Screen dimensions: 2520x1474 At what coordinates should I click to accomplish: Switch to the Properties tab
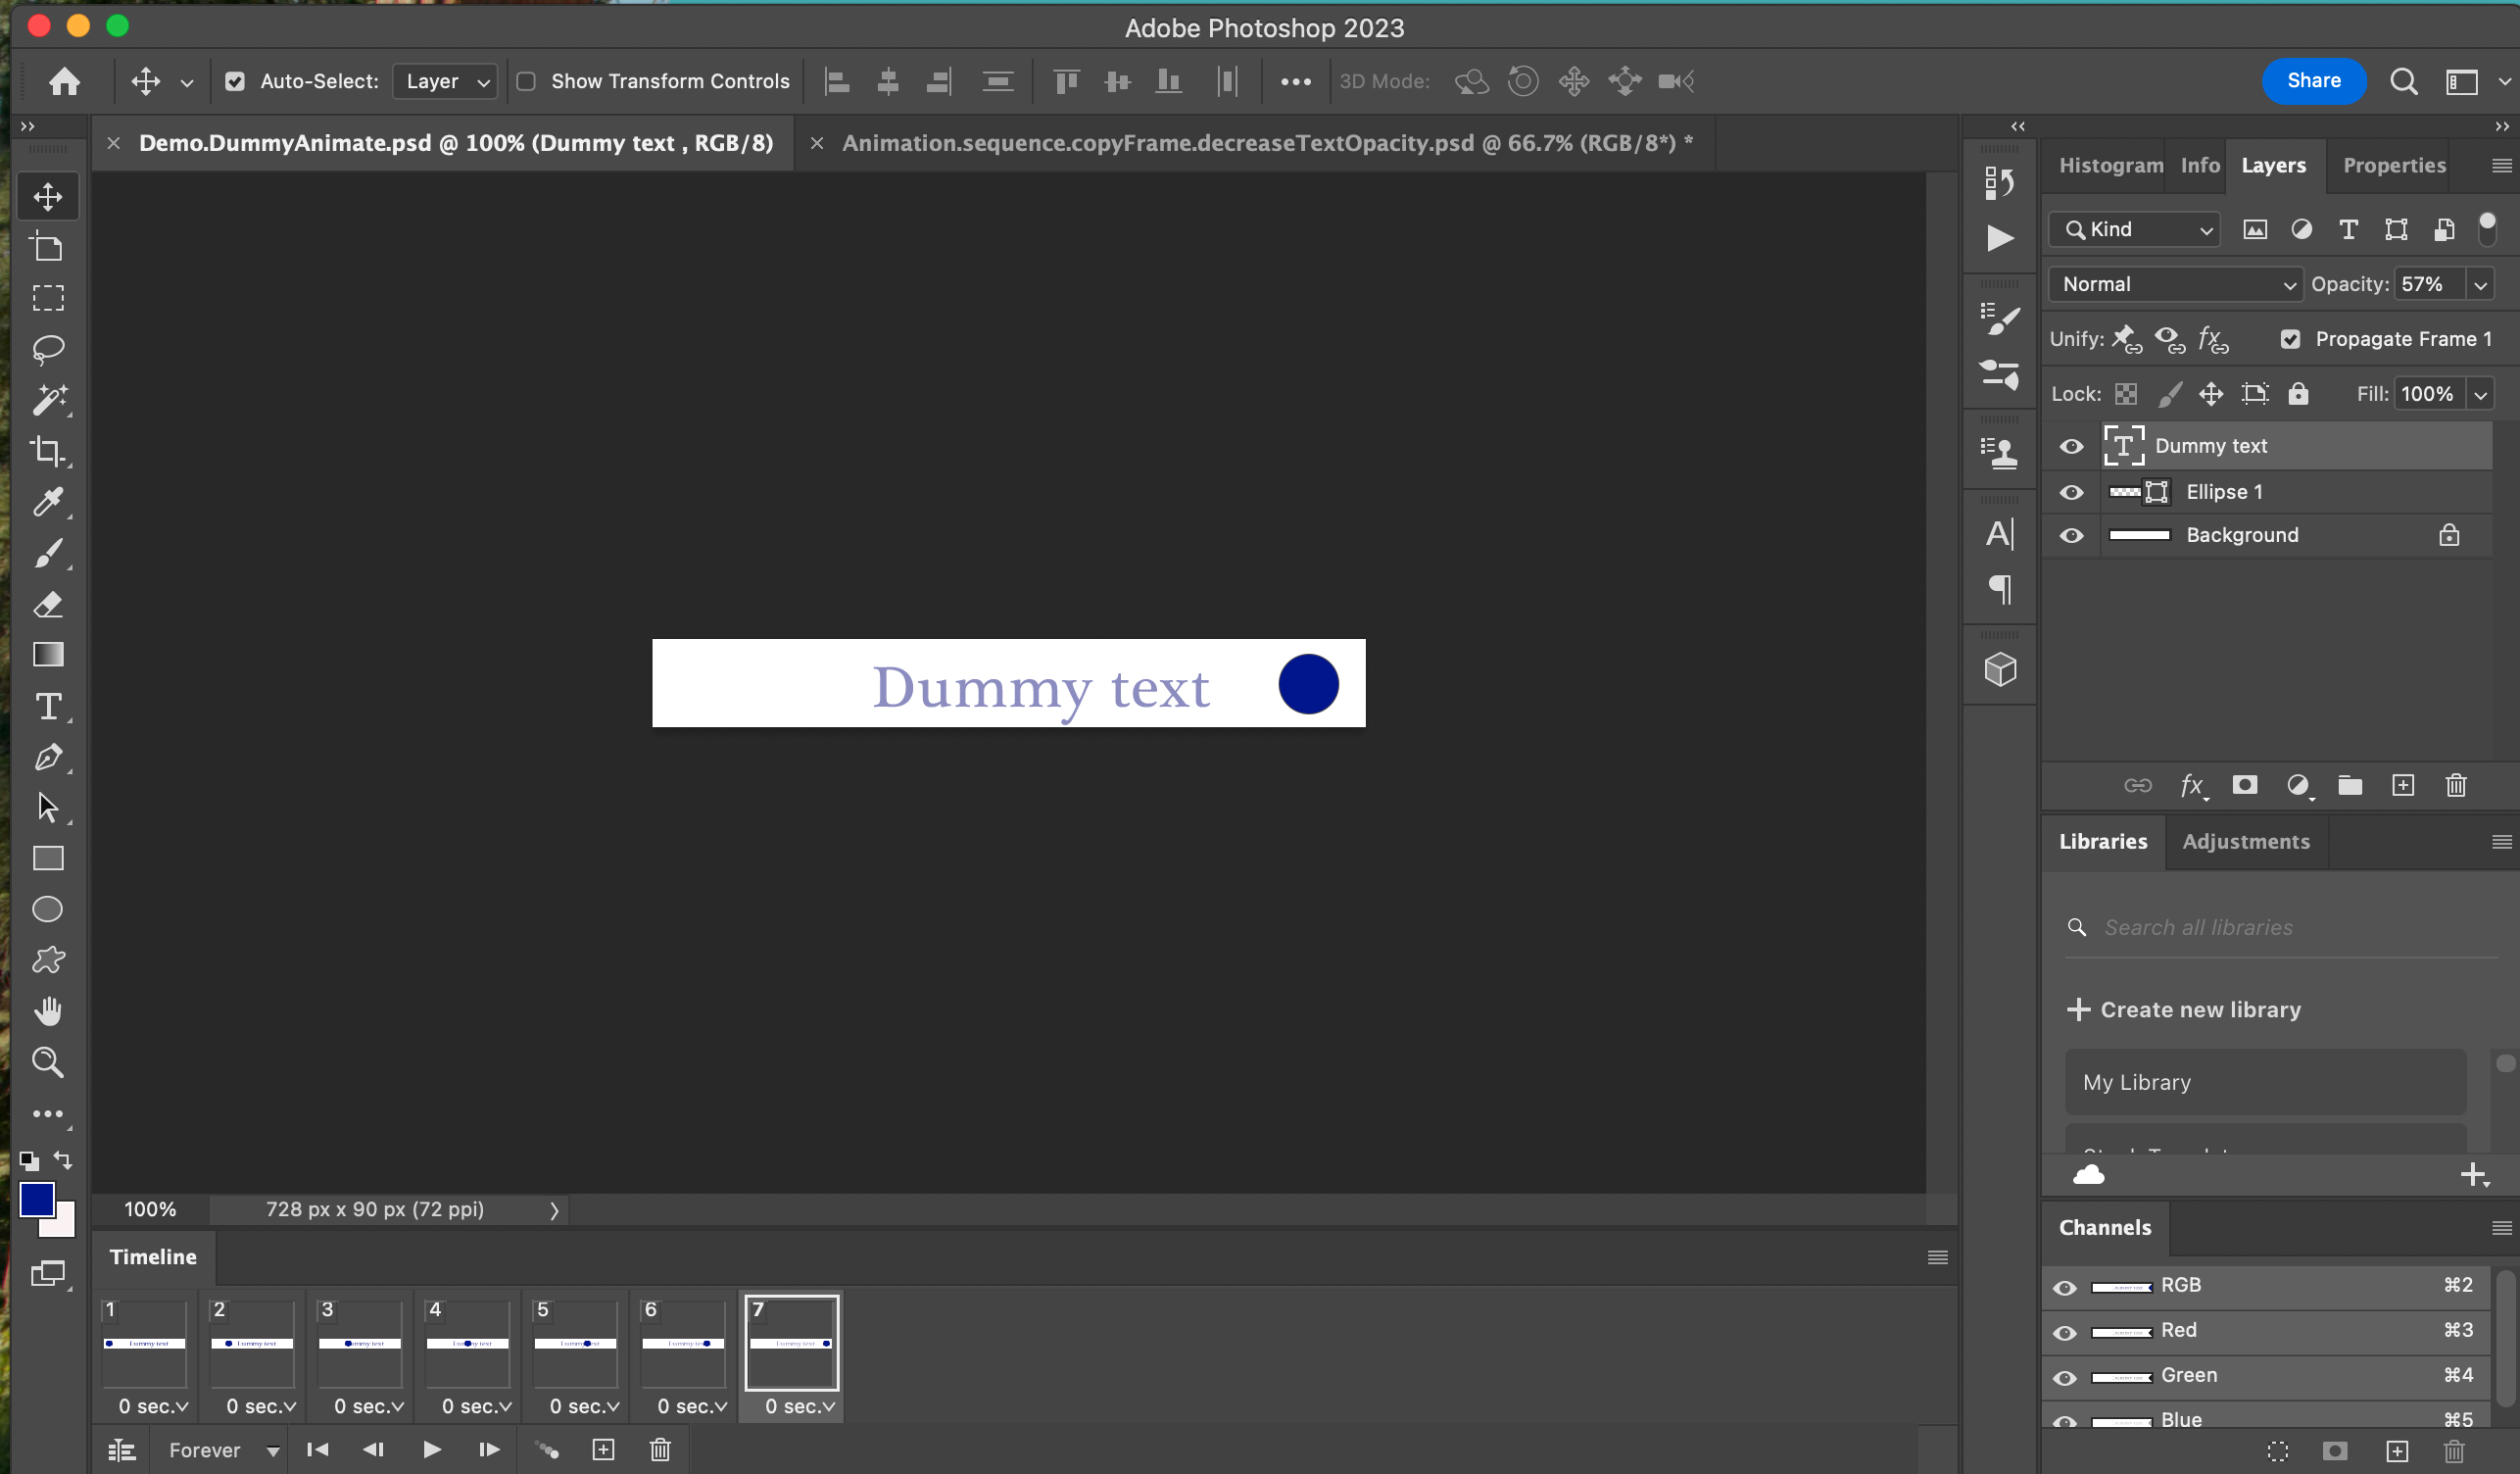coord(2394,165)
